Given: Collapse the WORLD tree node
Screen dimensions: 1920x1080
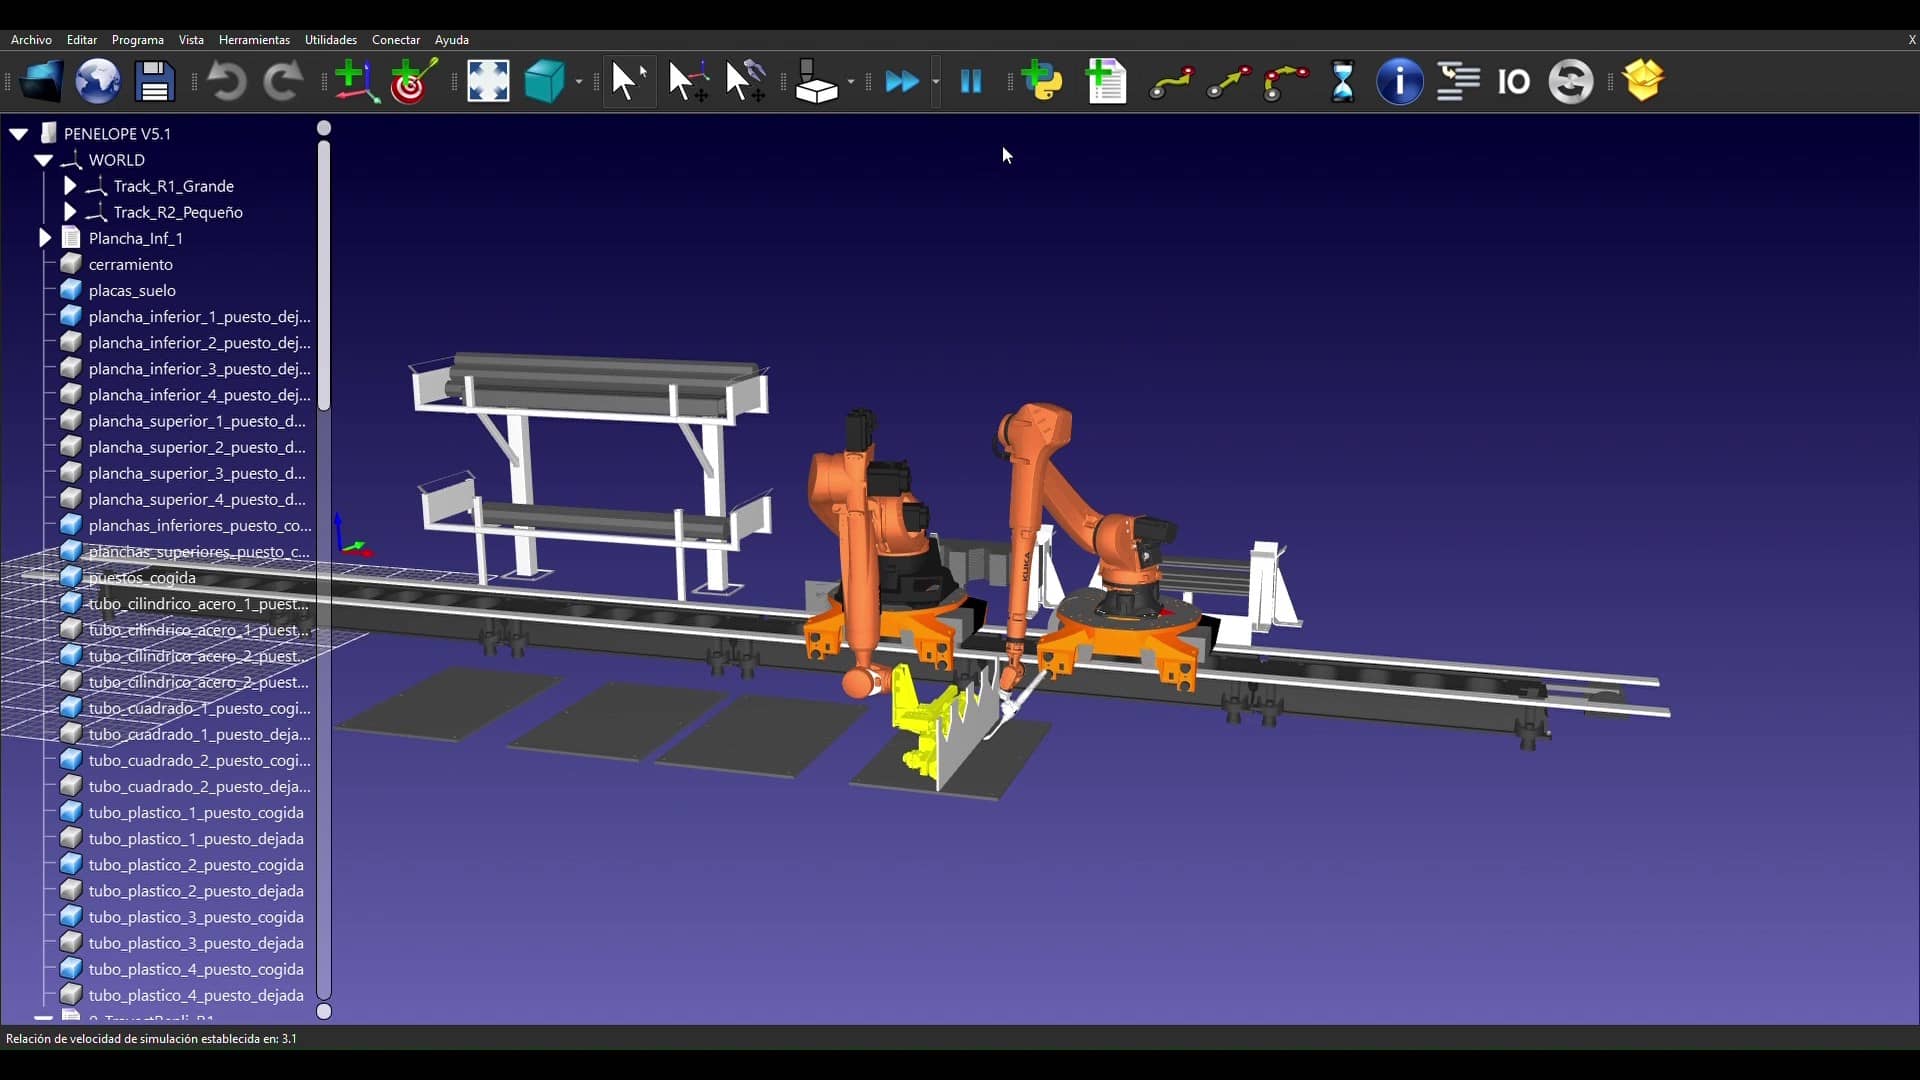Looking at the screenshot, I should click(43, 160).
